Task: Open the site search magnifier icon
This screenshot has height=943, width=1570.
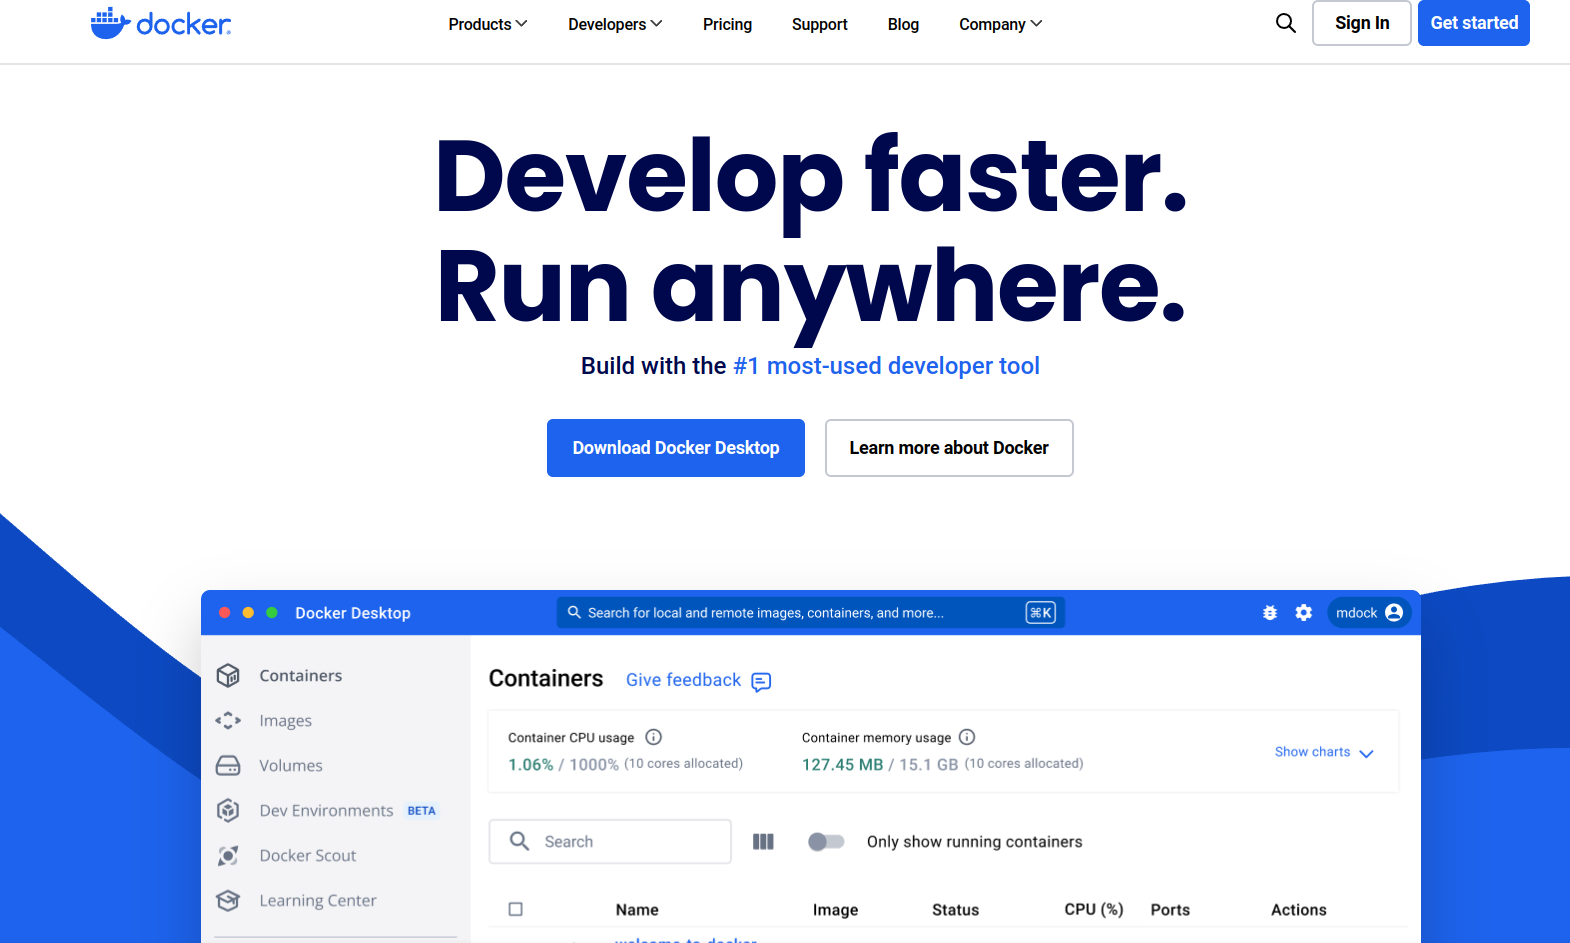Action: click(1286, 23)
